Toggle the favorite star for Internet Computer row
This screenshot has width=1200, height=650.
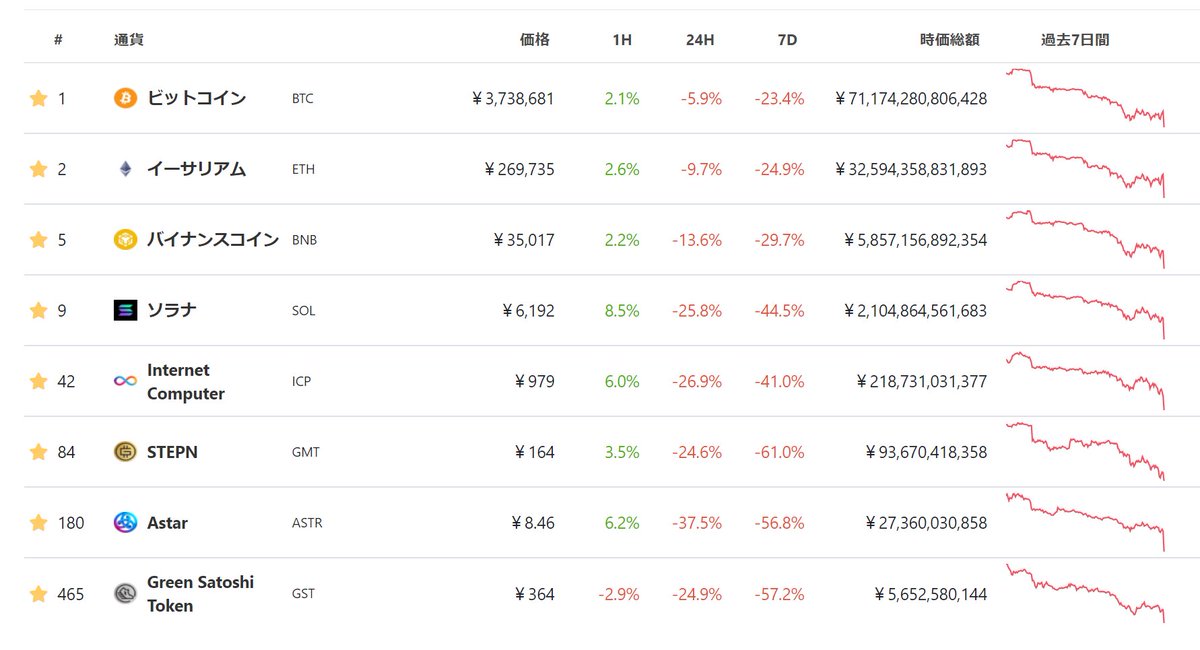(x=38, y=381)
